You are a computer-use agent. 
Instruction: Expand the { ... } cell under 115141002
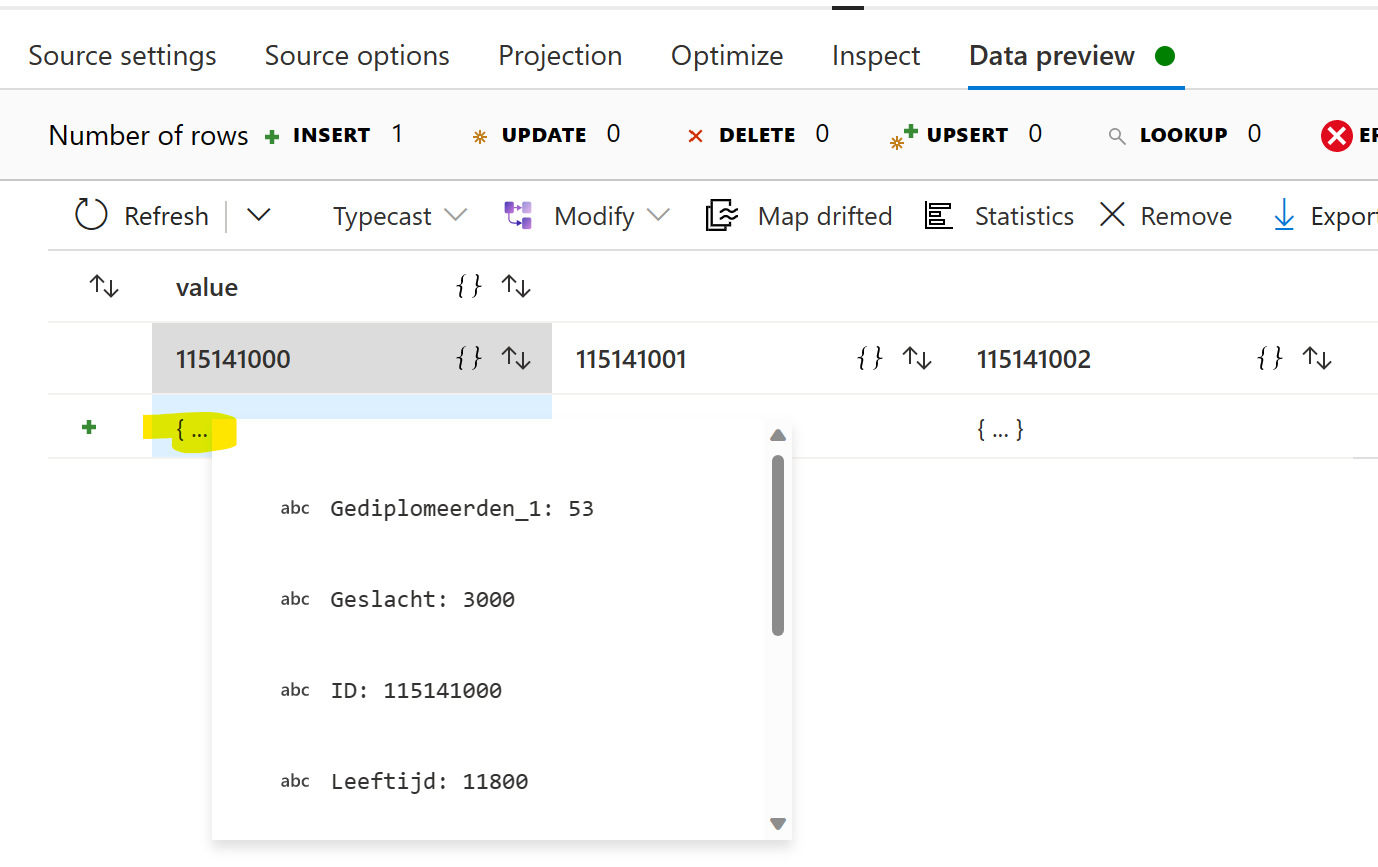(1000, 430)
